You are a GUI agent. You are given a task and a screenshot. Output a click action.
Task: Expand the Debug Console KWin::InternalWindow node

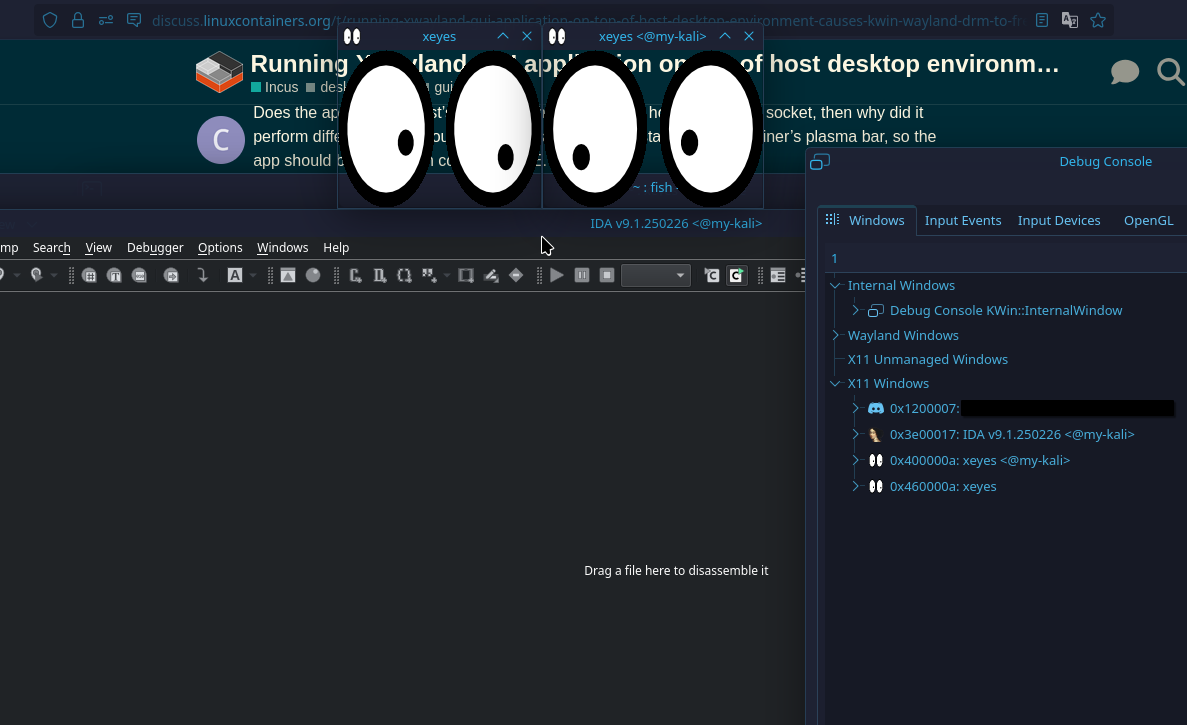pos(855,310)
